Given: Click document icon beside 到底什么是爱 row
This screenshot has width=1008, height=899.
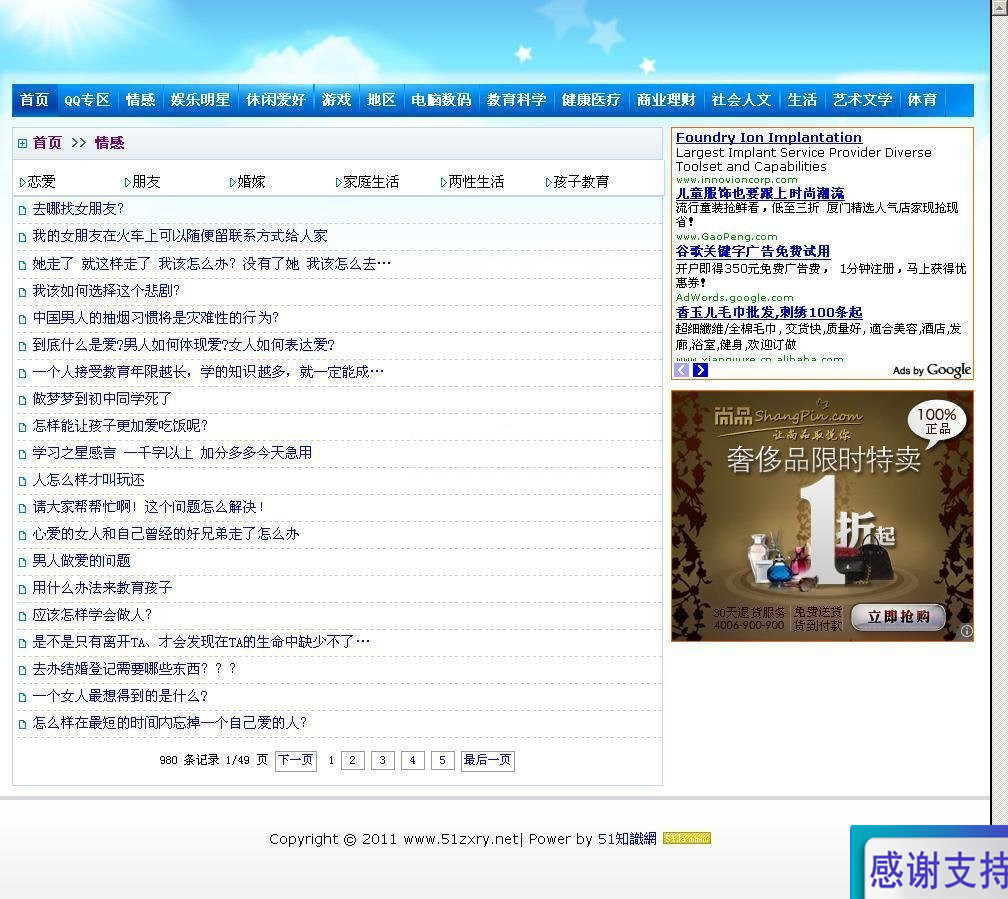Looking at the screenshot, I should [22, 345].
